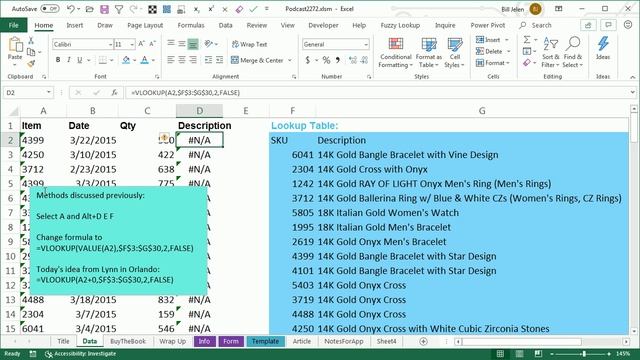The height and width of the screenshot is (360, 640).
Task: Click the Save disk icon
Action: pyautogui.click(x=104, y=9)
